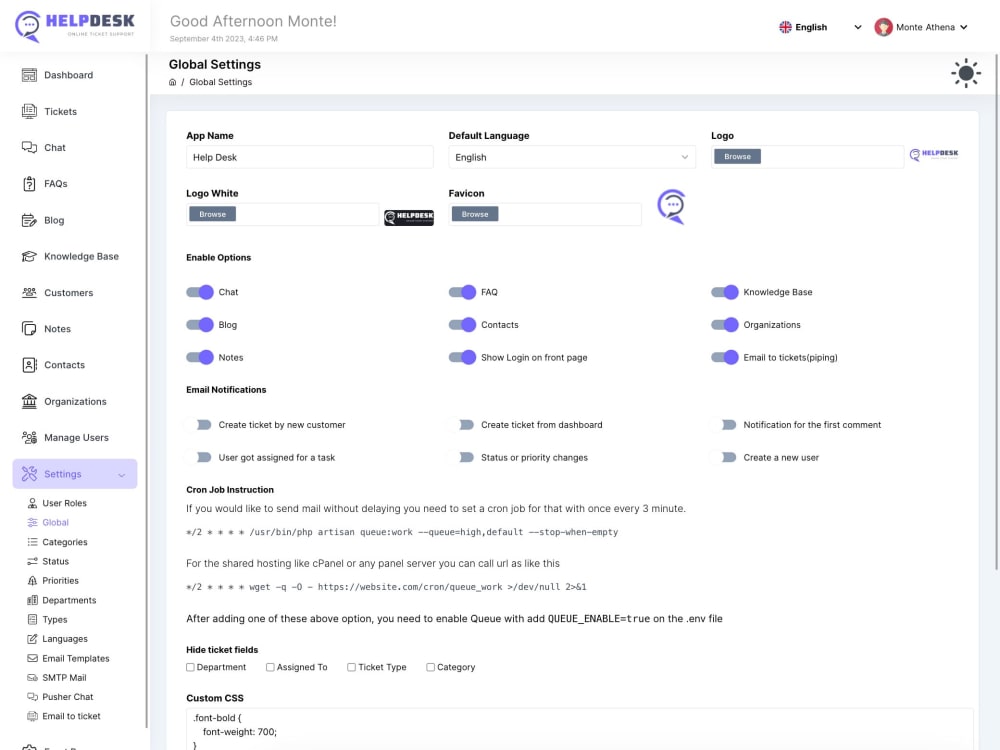Check the Assigned To checkbox
Viewport: 1000px width, 750px height.
(x=270, y=667)
